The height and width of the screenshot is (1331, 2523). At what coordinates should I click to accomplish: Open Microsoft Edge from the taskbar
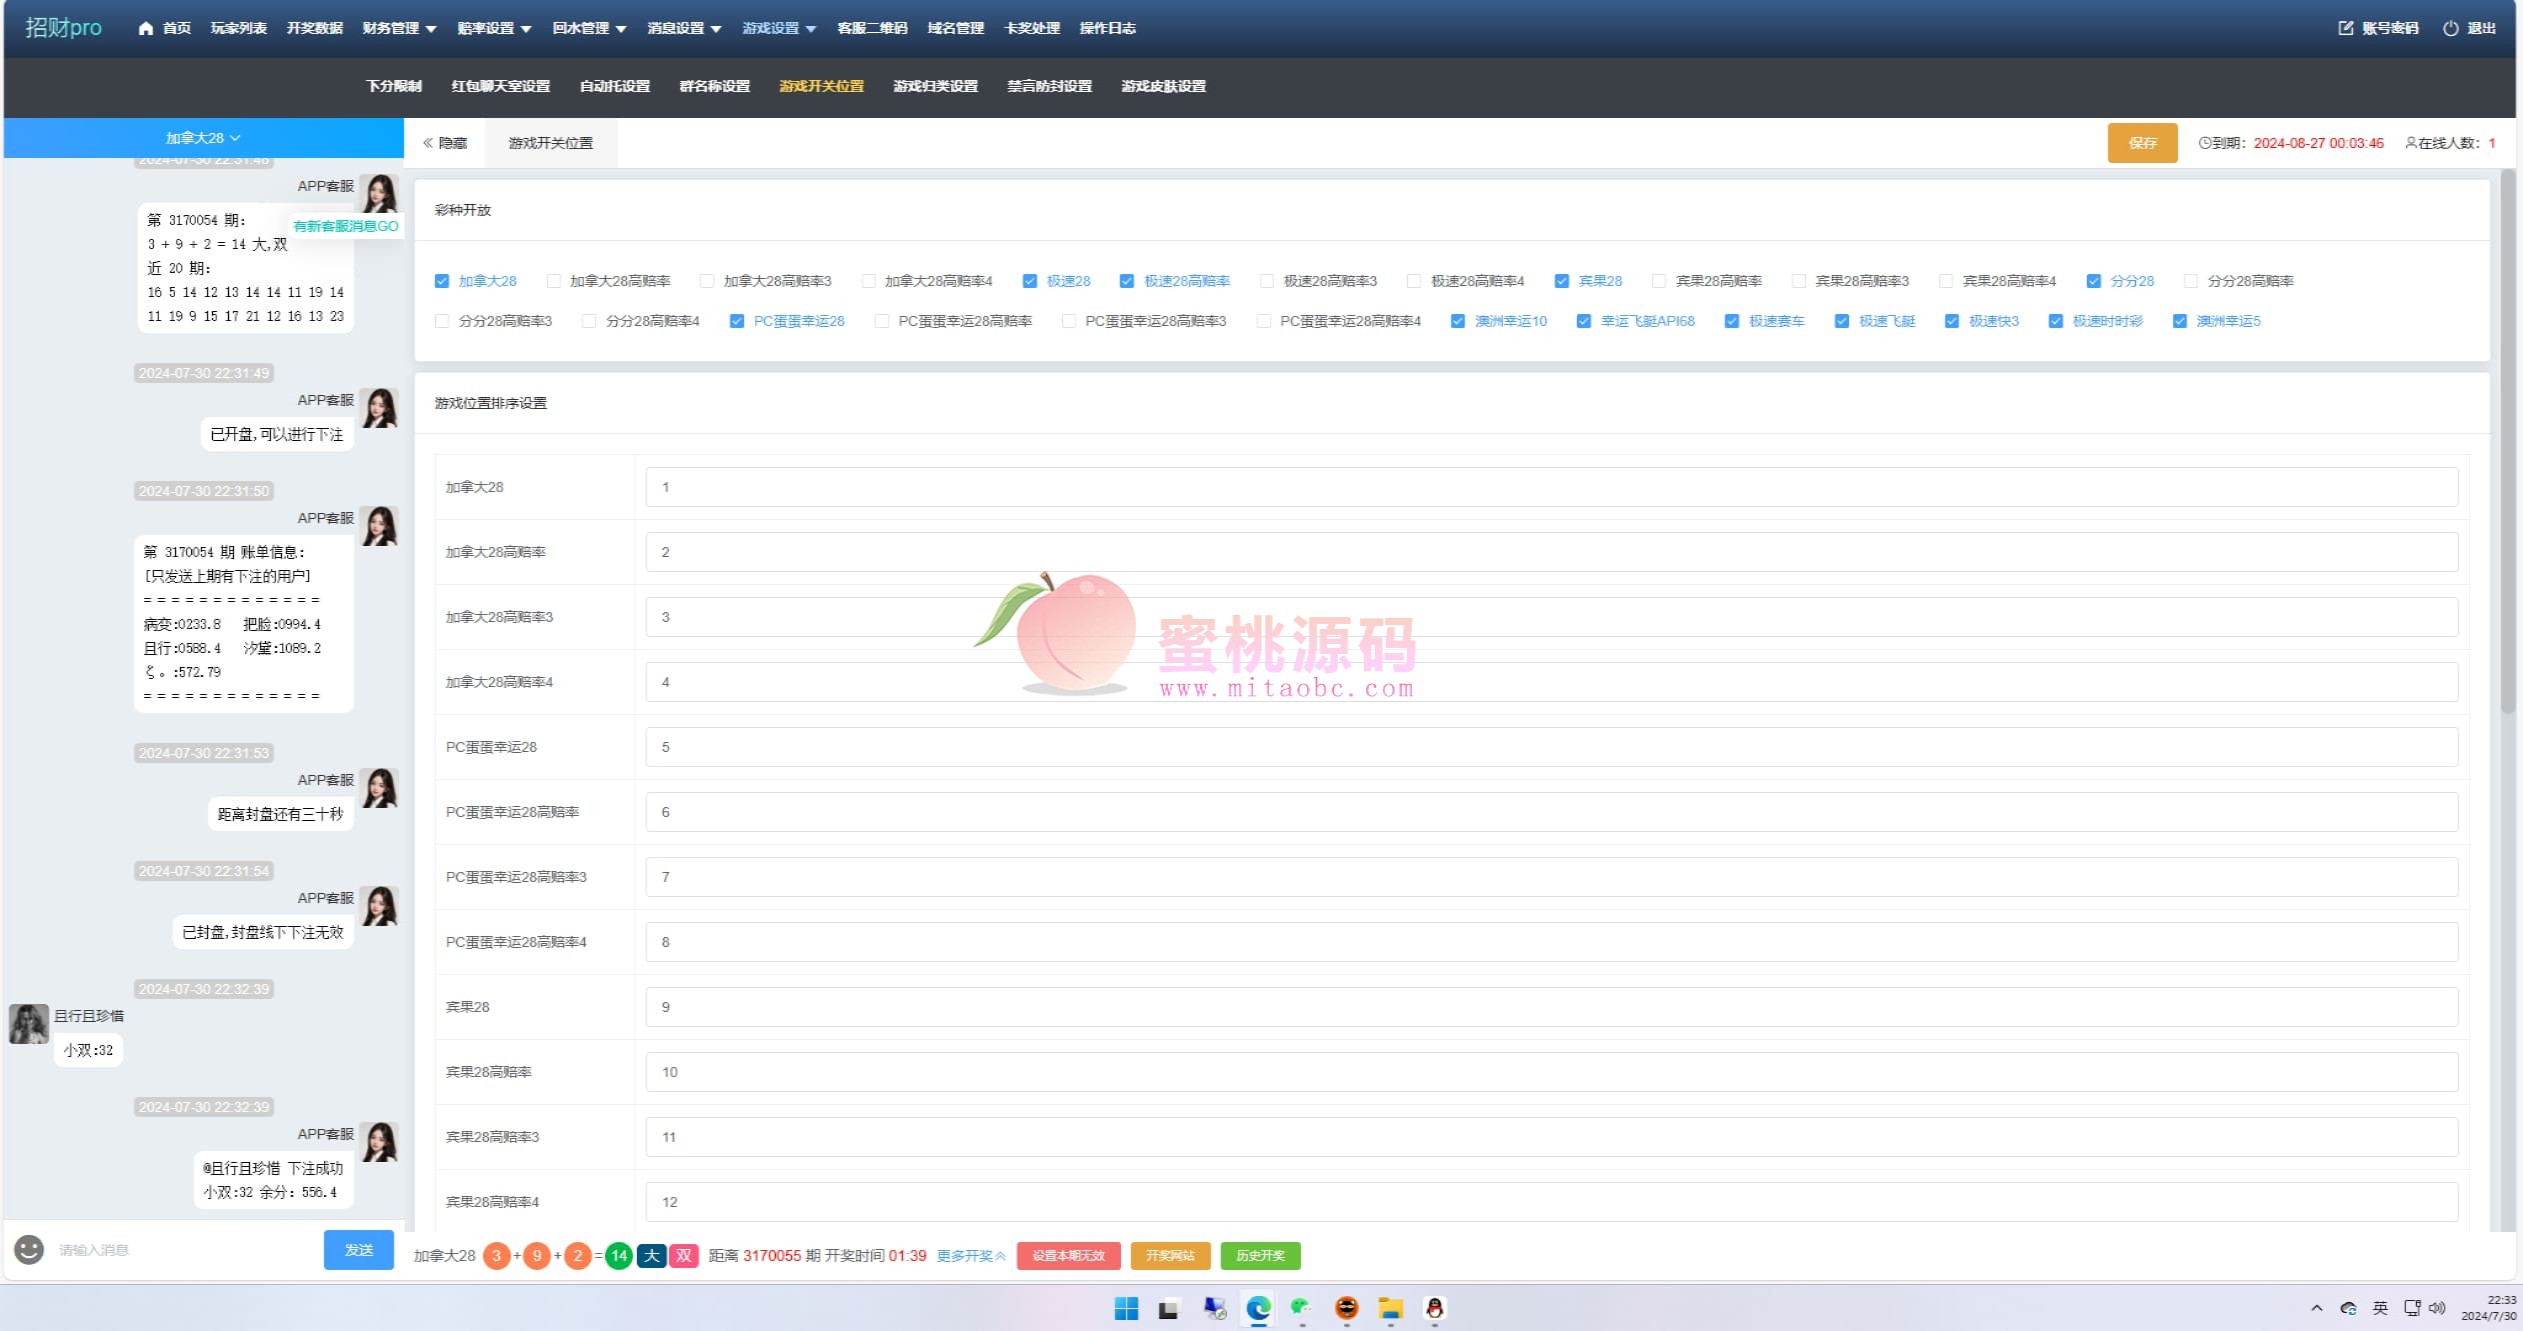click(1258, 1308)
